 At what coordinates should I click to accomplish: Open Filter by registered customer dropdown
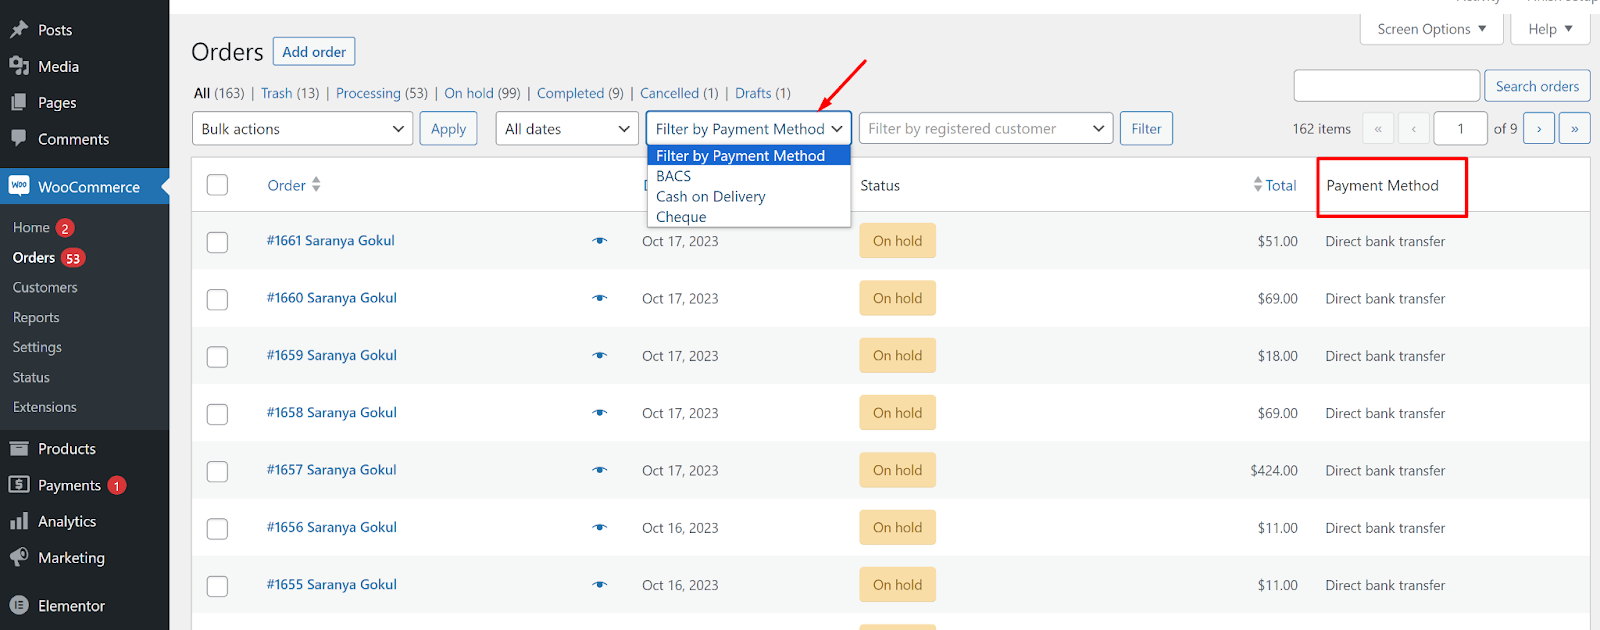[x=985, y=129]
